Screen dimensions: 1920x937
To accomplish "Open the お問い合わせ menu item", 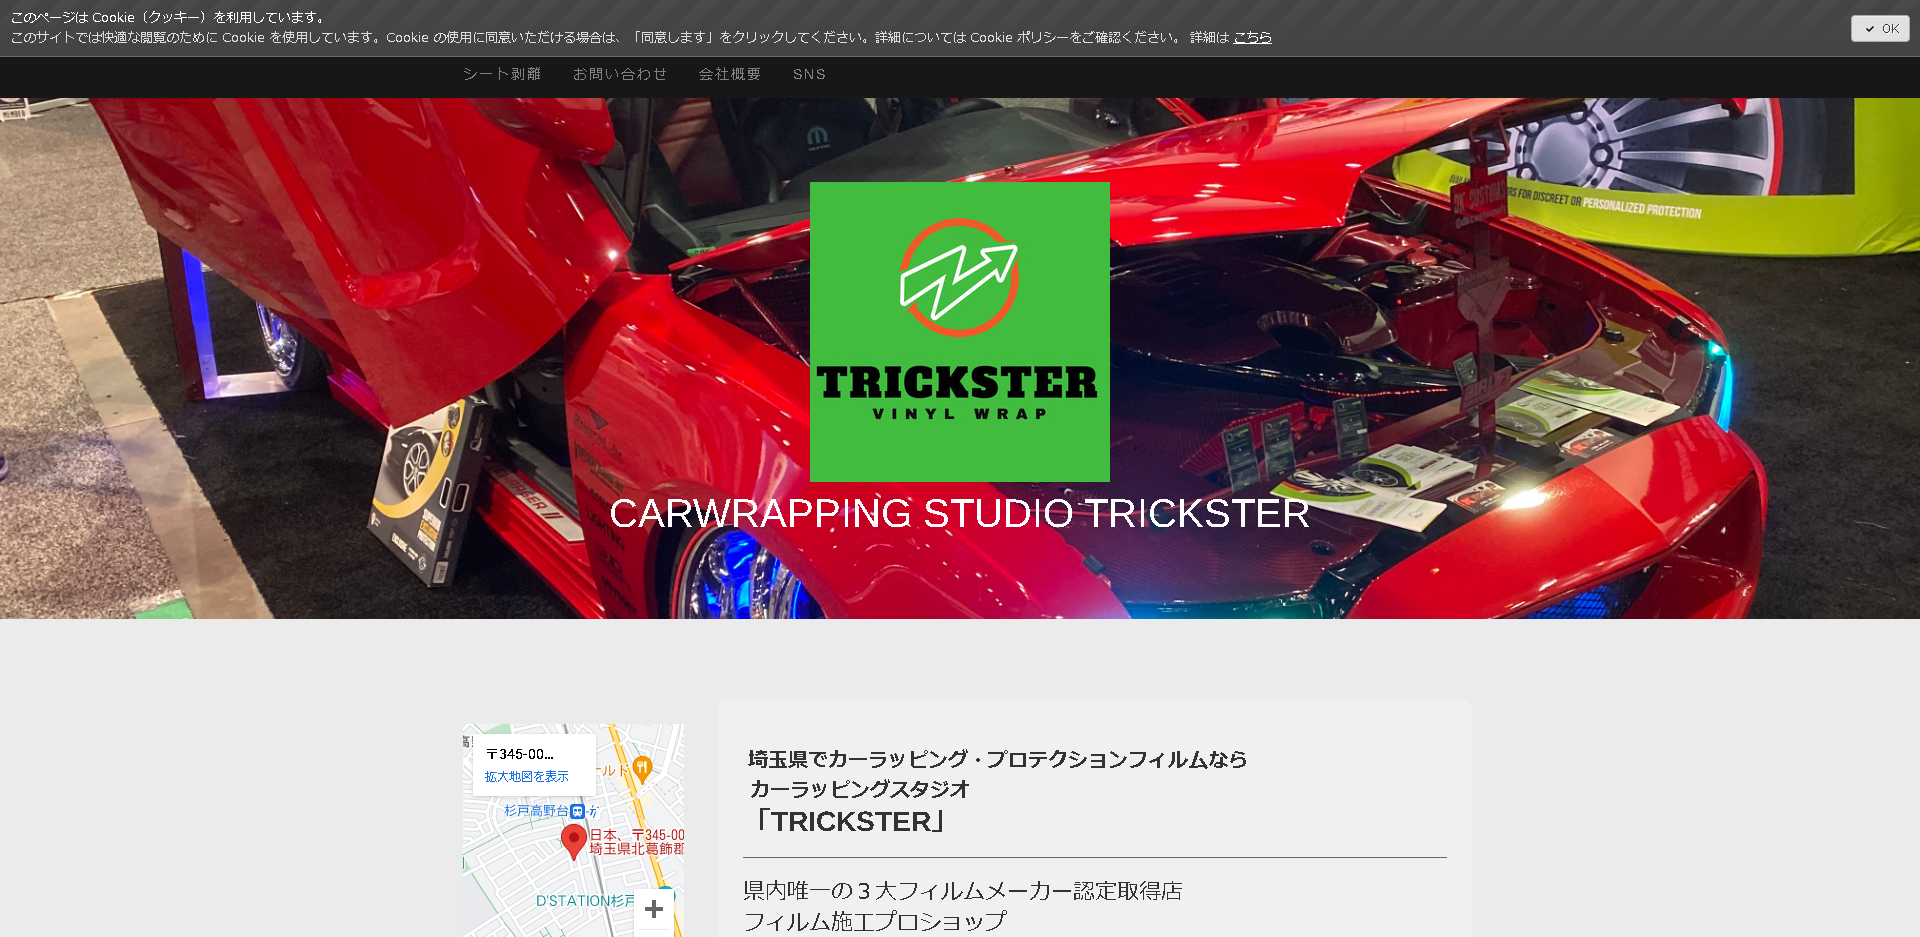I will pyautogui.click(x=620, y=74).
